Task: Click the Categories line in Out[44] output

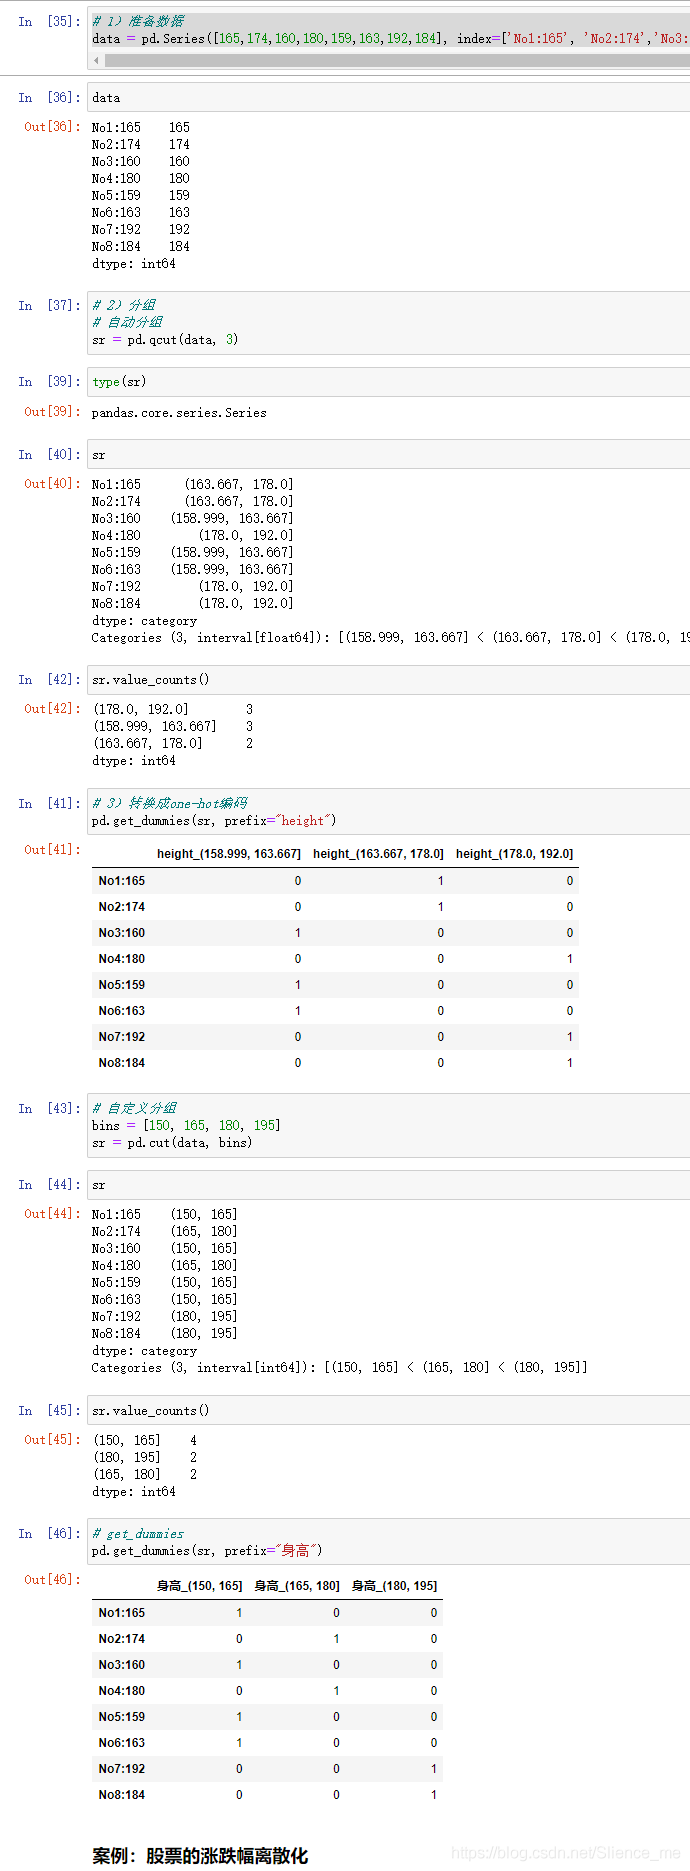Action: click(x=339, y=1368)
